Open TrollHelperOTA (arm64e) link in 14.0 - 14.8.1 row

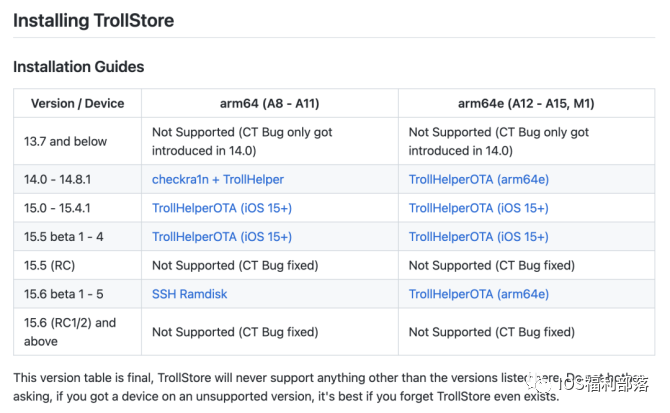point(478,179)
